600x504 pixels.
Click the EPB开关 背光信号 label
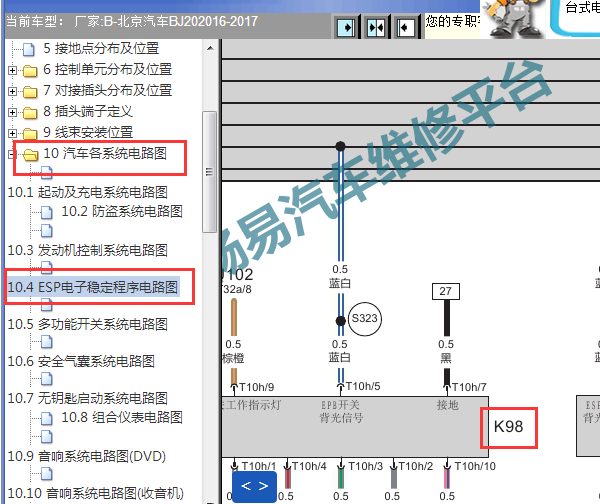point(341,411)
